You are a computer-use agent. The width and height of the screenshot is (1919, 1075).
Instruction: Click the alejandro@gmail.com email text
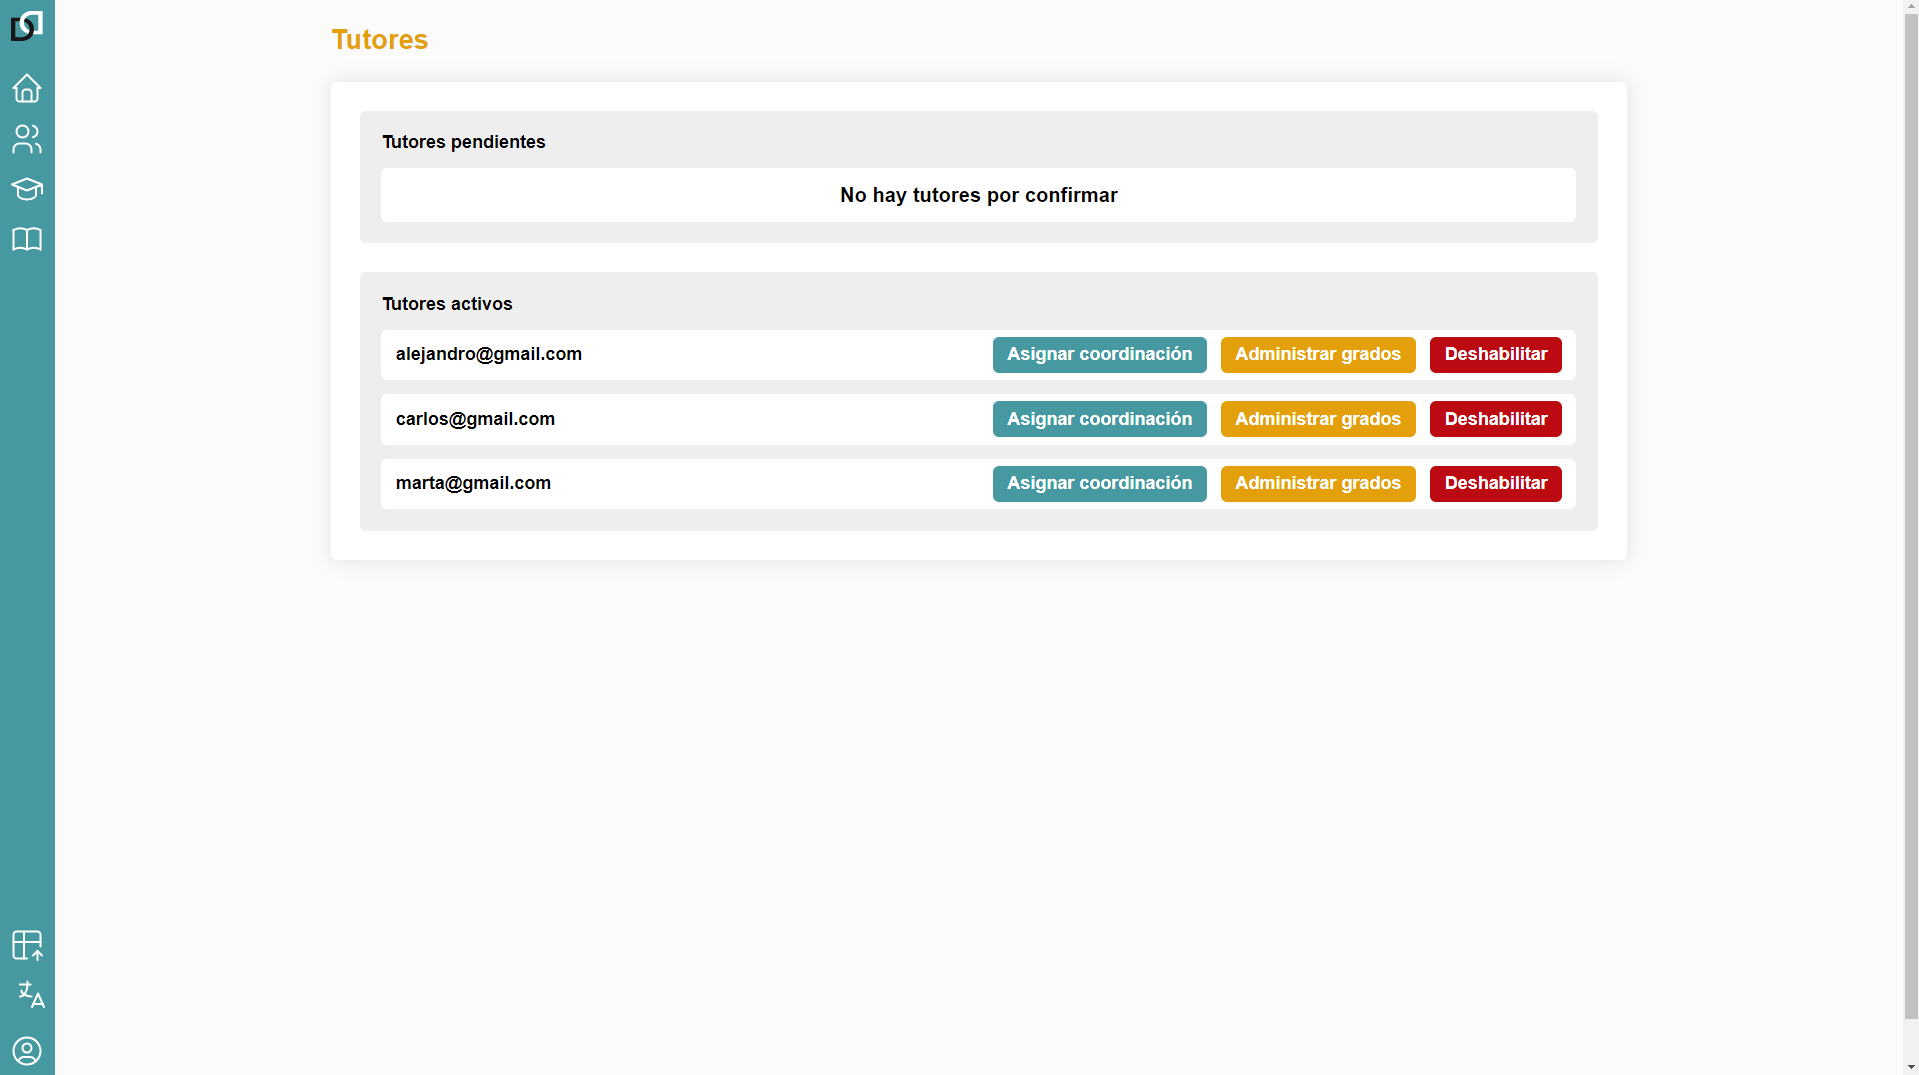(x=488, y=354)
